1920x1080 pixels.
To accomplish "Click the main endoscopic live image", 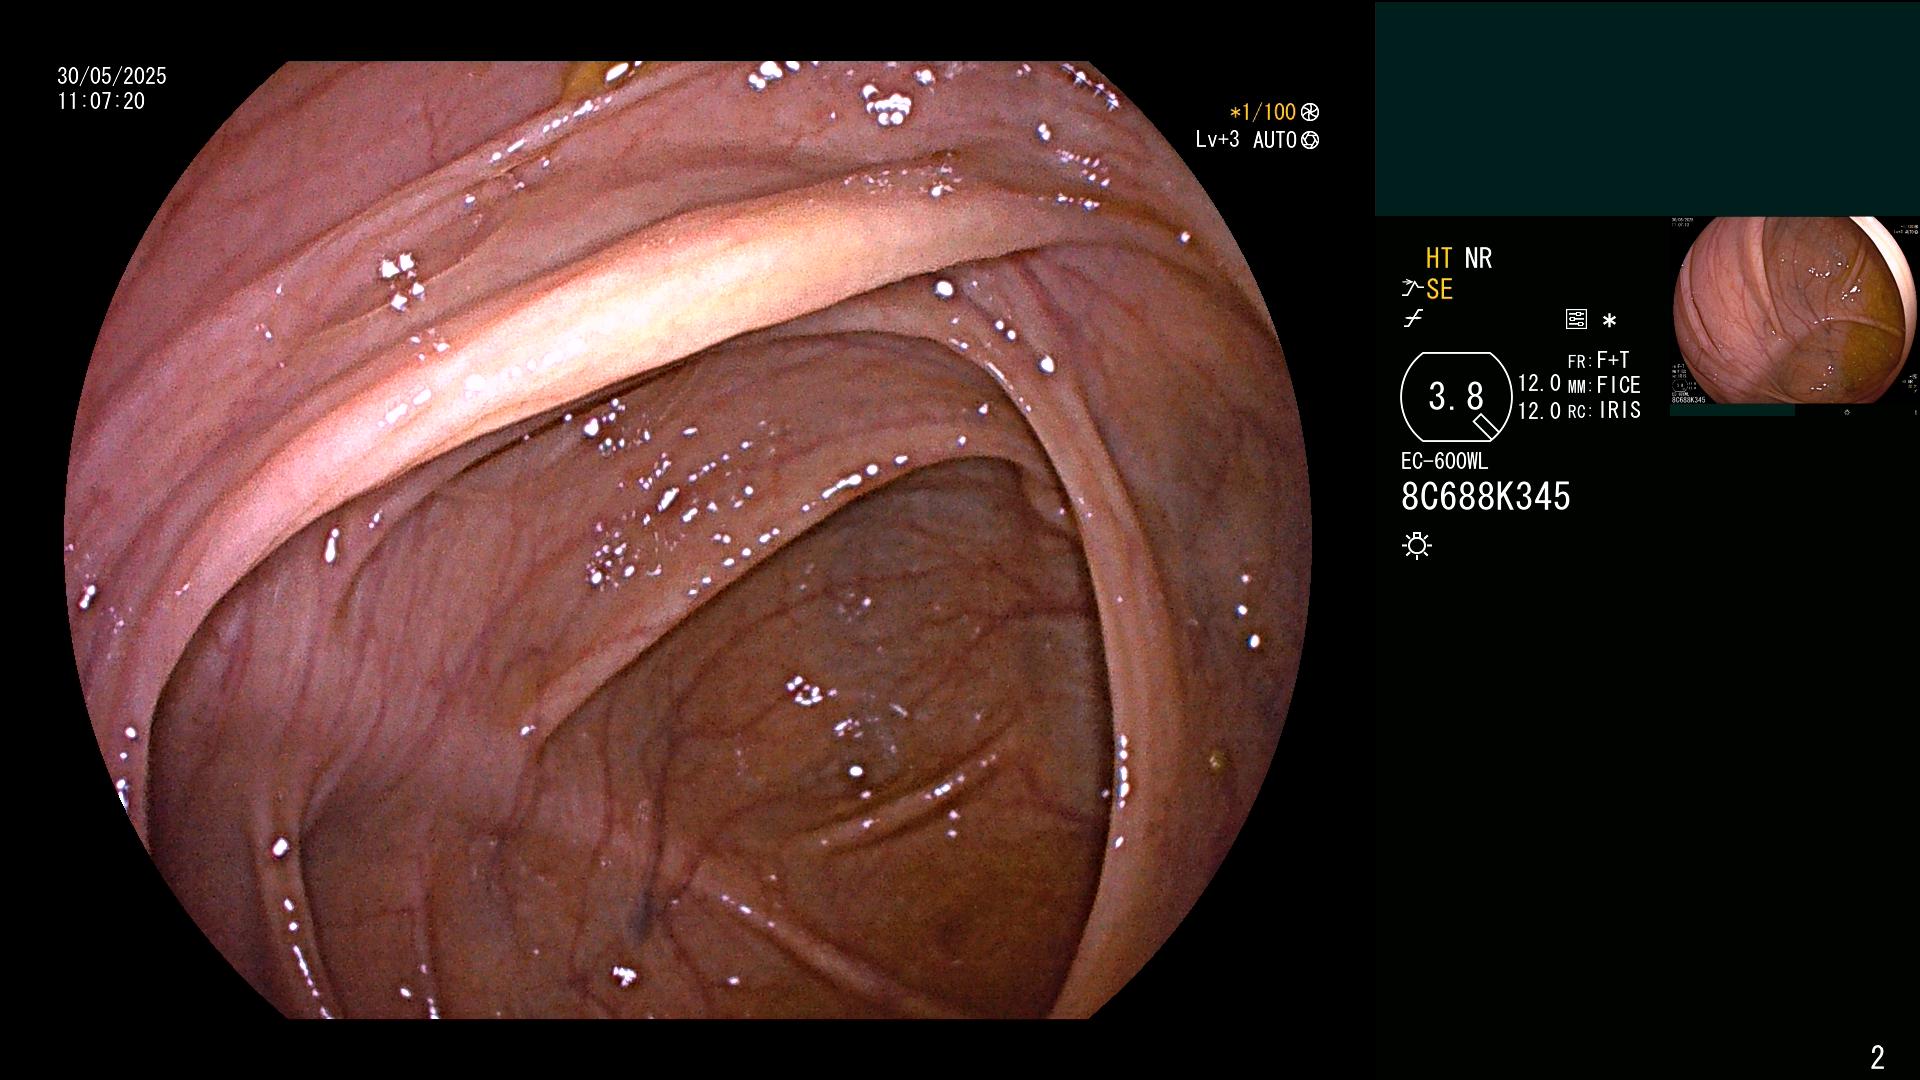I will tap(688, 540).
